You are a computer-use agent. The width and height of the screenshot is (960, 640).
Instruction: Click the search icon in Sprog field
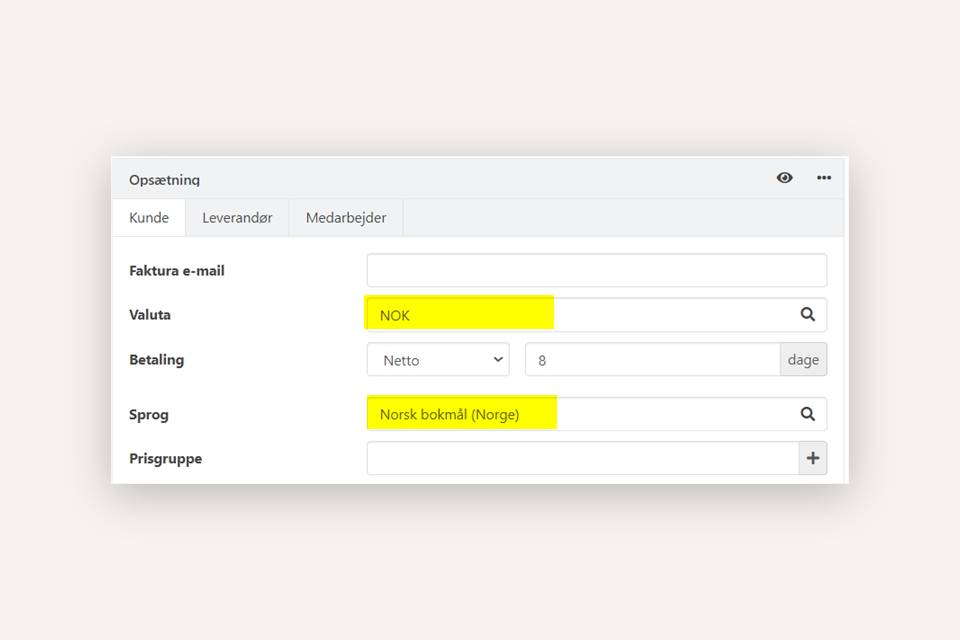tap(807, 414)
